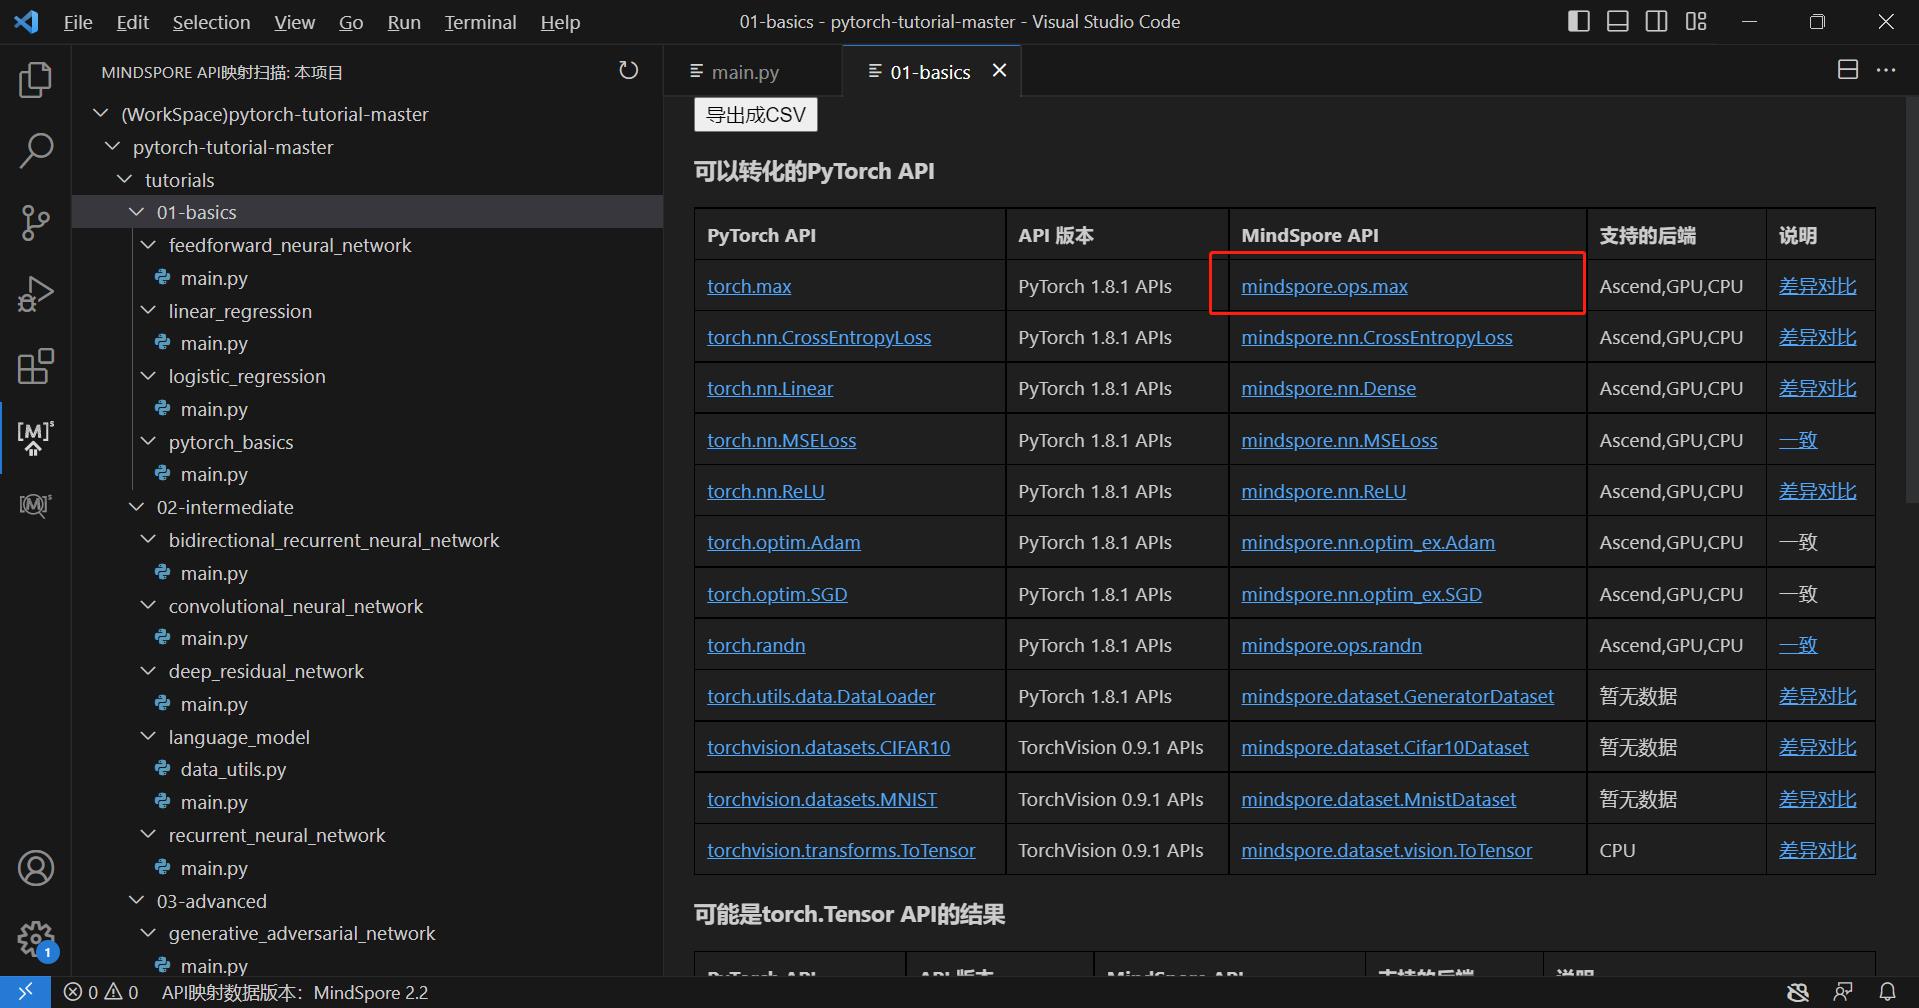Open Customize Layout icon
The height and width of the screenshot is (1008, 1919).
point(1696,21)
